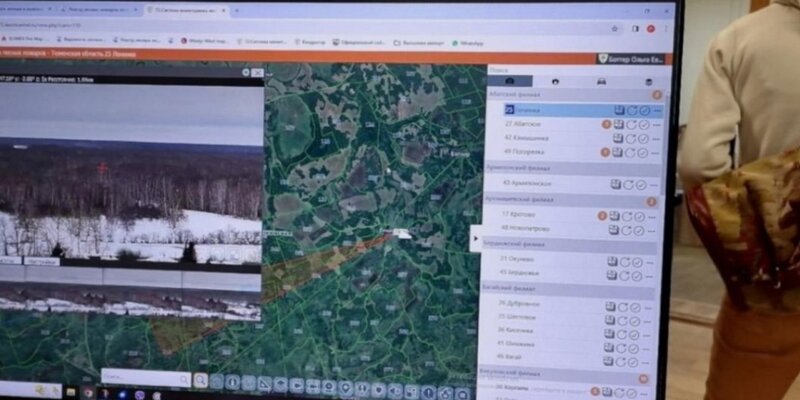Click the orange alert badge for 17 Кротово

(x=602, y=216)
